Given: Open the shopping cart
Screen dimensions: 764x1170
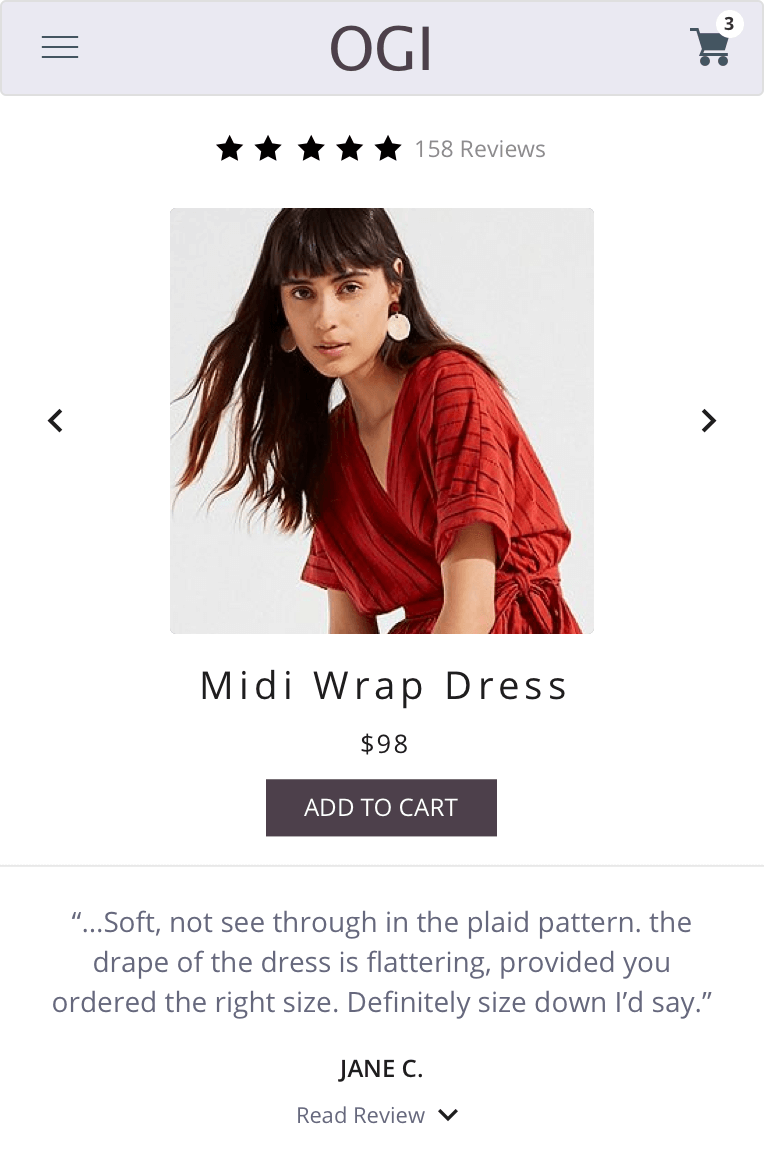Looking at the screenshot, I should click(x=709, y=48).
